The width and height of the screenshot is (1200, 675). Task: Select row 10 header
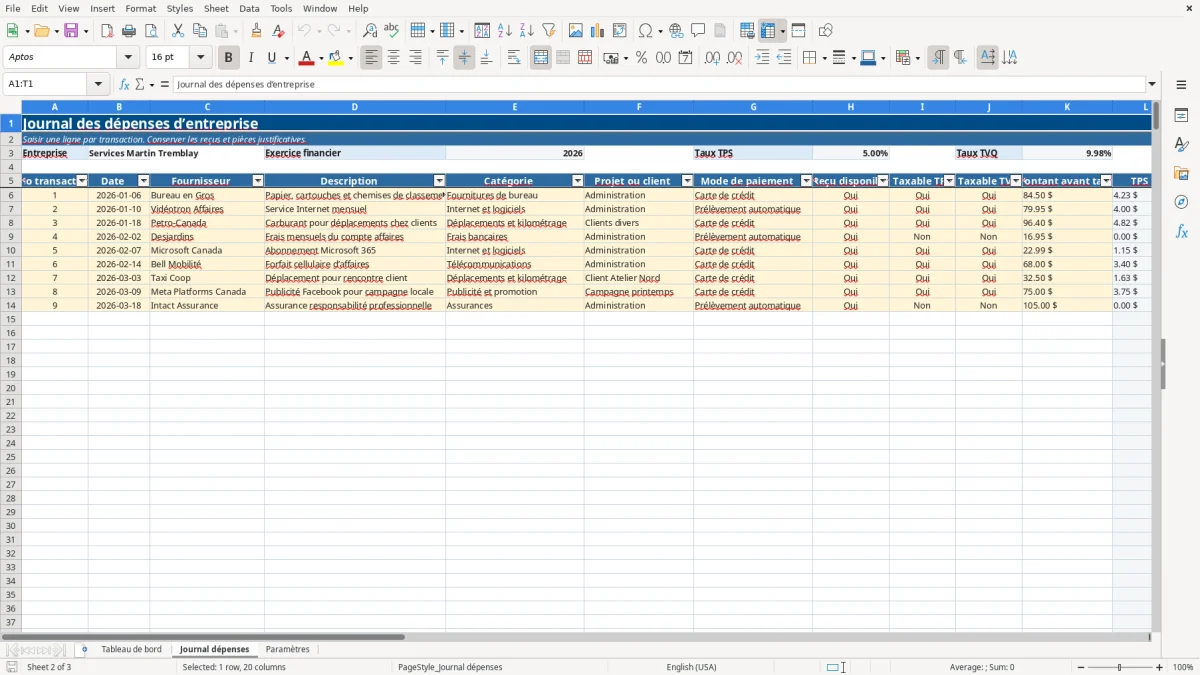pos(11,250)
